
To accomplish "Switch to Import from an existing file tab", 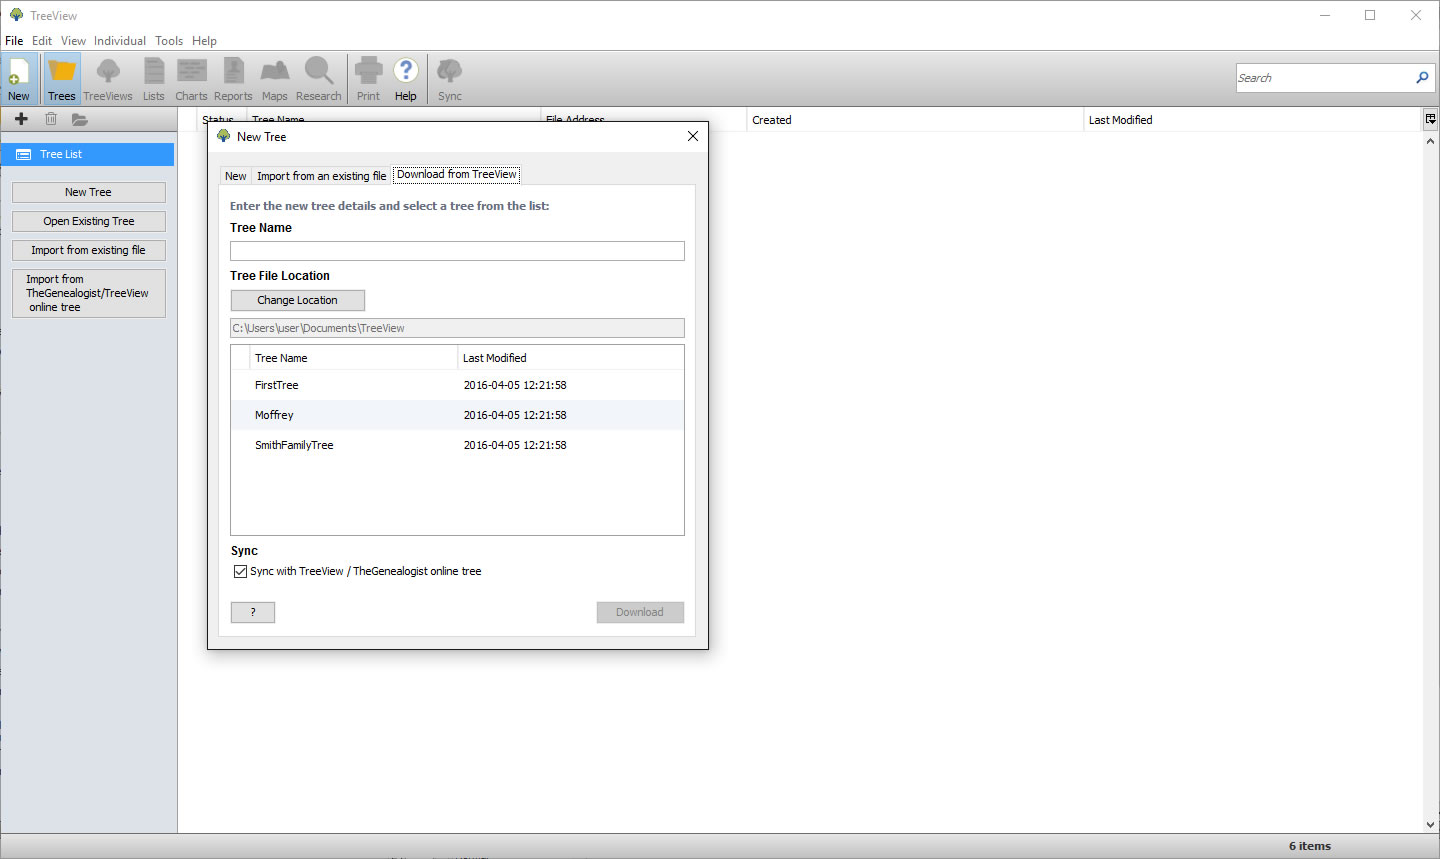I will click(321, 176).
